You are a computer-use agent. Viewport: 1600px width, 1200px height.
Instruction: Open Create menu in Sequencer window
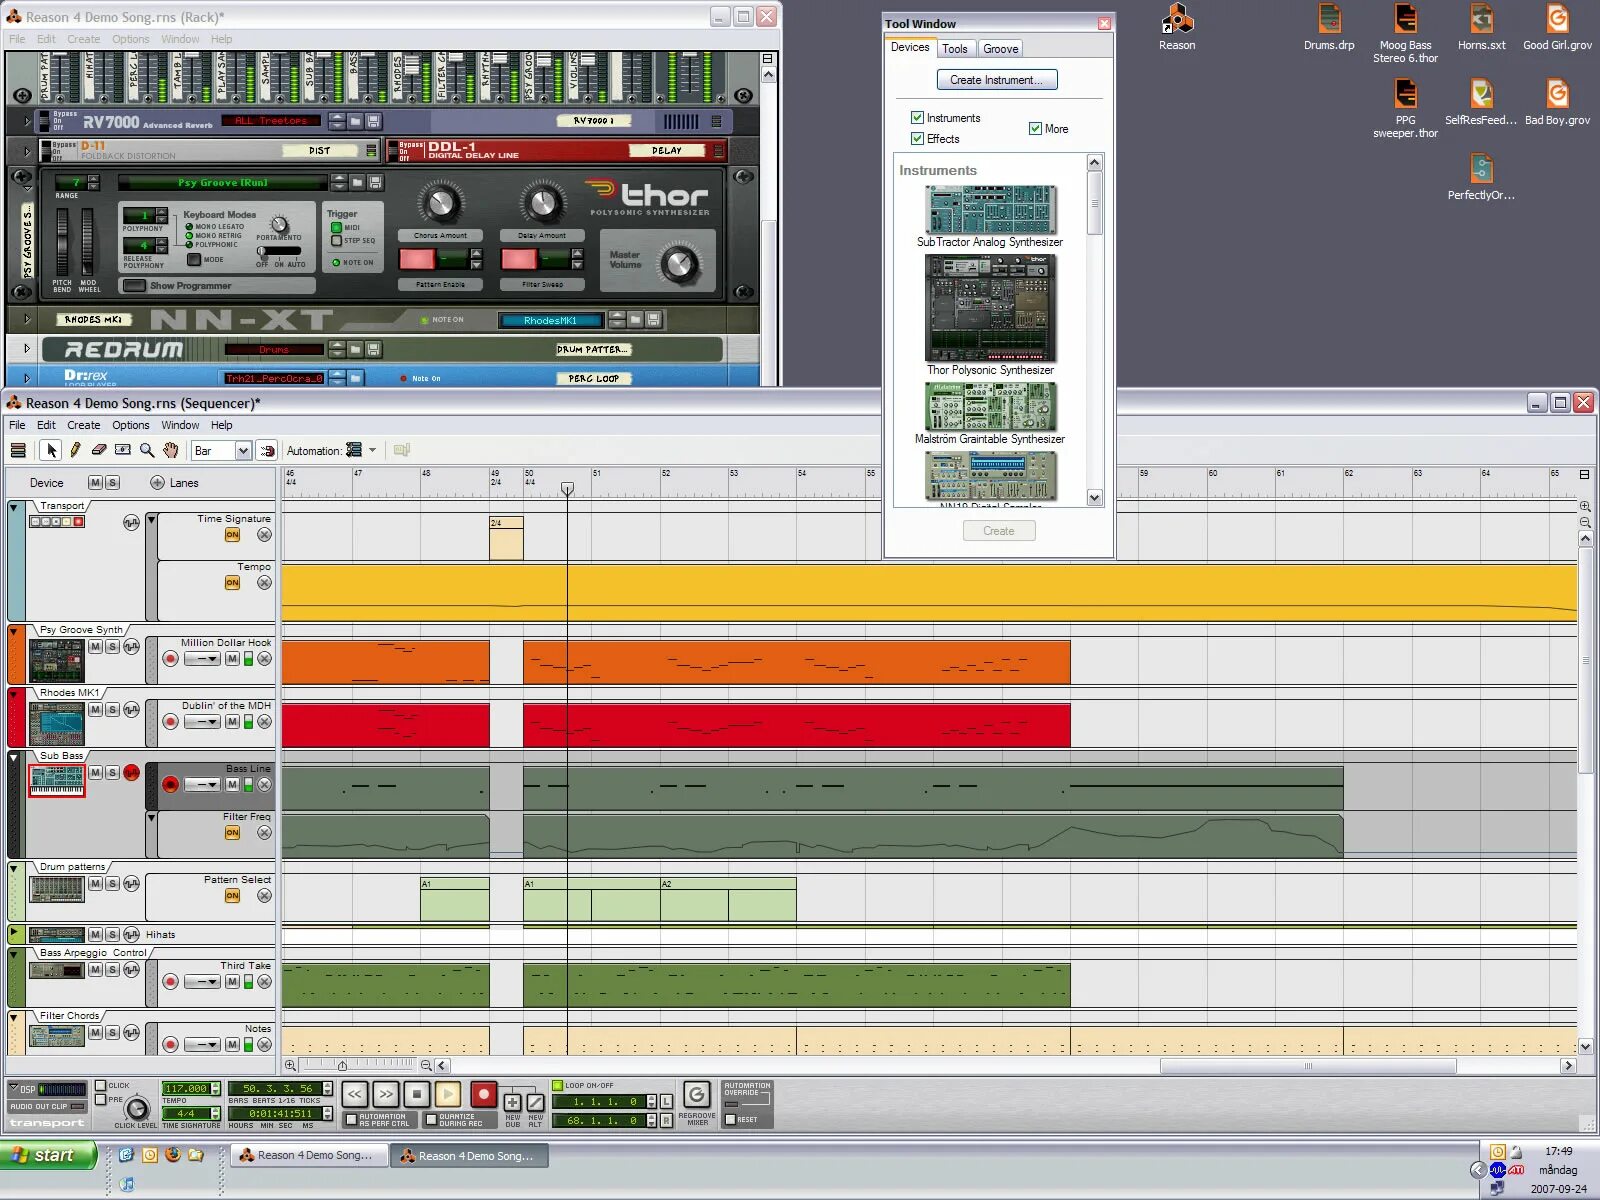point(83,425)
